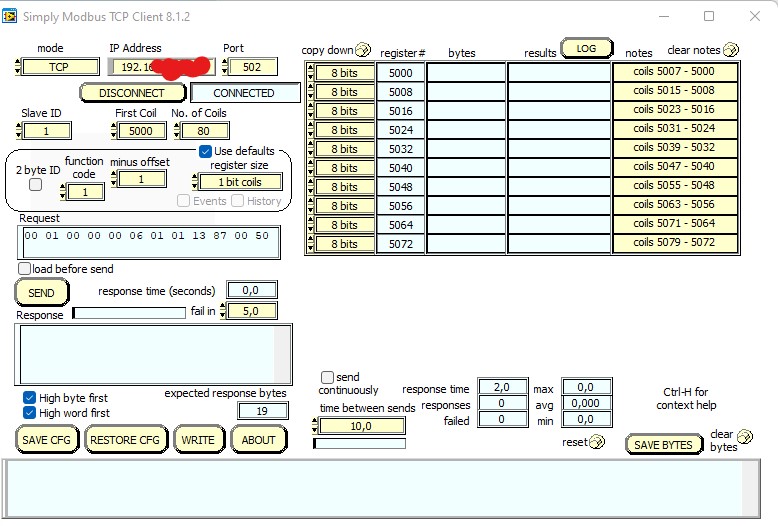Uncheck the Use defaults checkbox
Image resolution: width=778 pixels, height=526 pixels.
(205, 151)
